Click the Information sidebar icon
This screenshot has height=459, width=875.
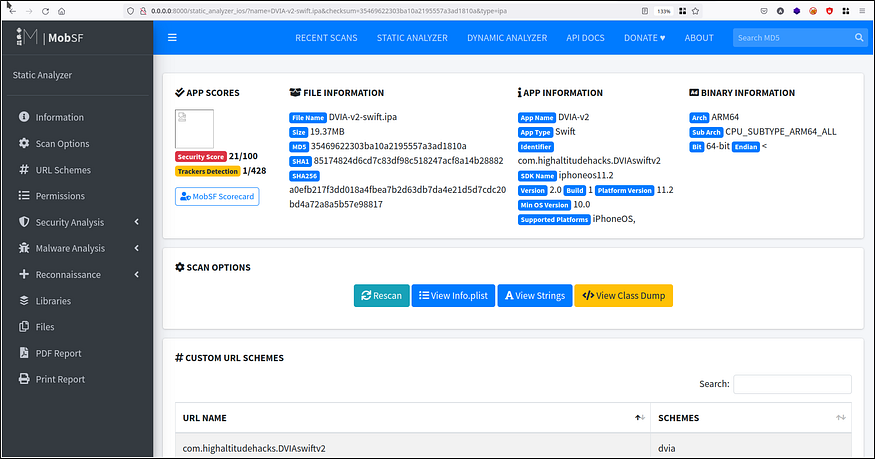point(24,117)
